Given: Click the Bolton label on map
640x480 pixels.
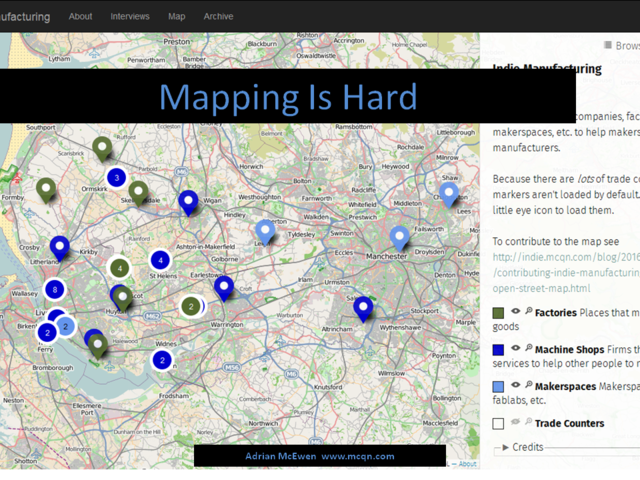Looking at the screenshot, I should coord(302,181).
